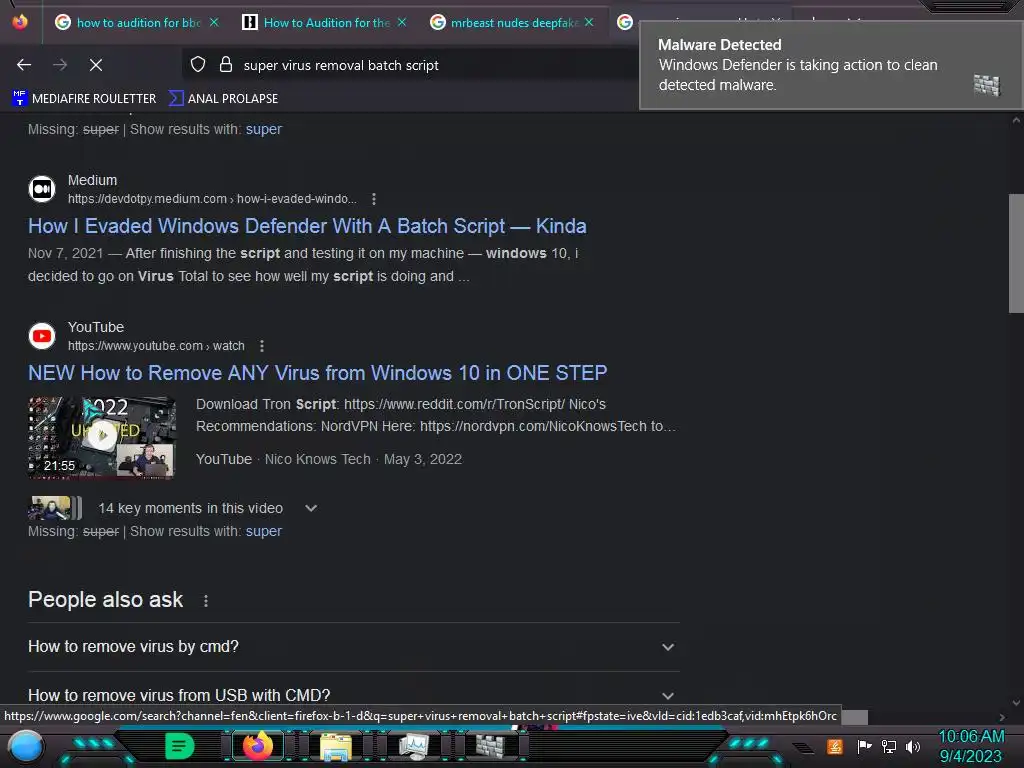The height and width of the screenshot is (768, 1024).
Task: Click the Medium favicon icon
Action: [42, 189]
